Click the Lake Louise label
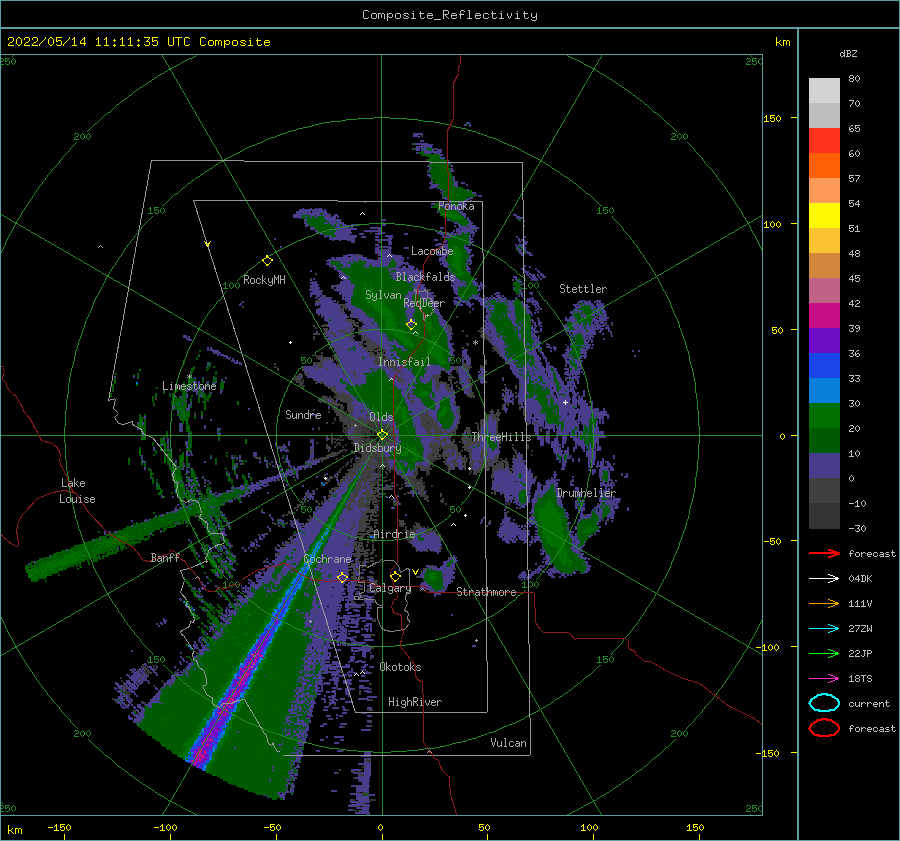Viewport: 900px width, 841px height. tap(77, 491)
